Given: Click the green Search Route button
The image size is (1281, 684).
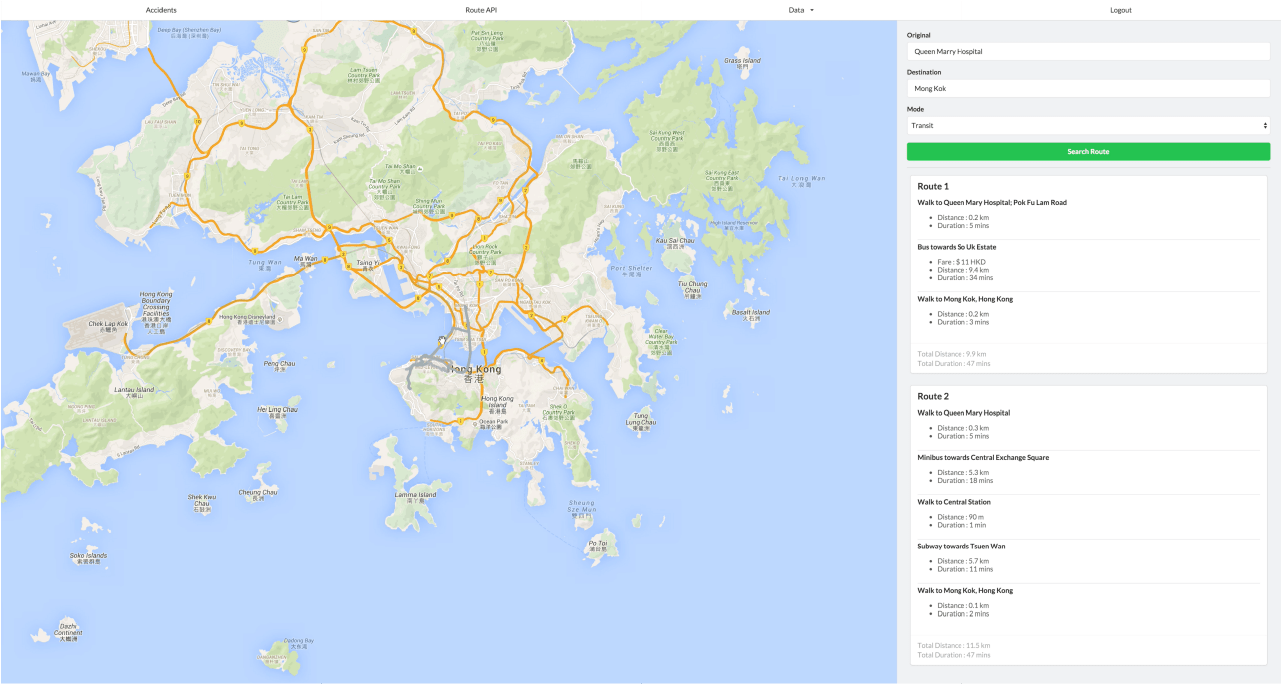Looking at the screenshot, I should tap(1088, 151).
